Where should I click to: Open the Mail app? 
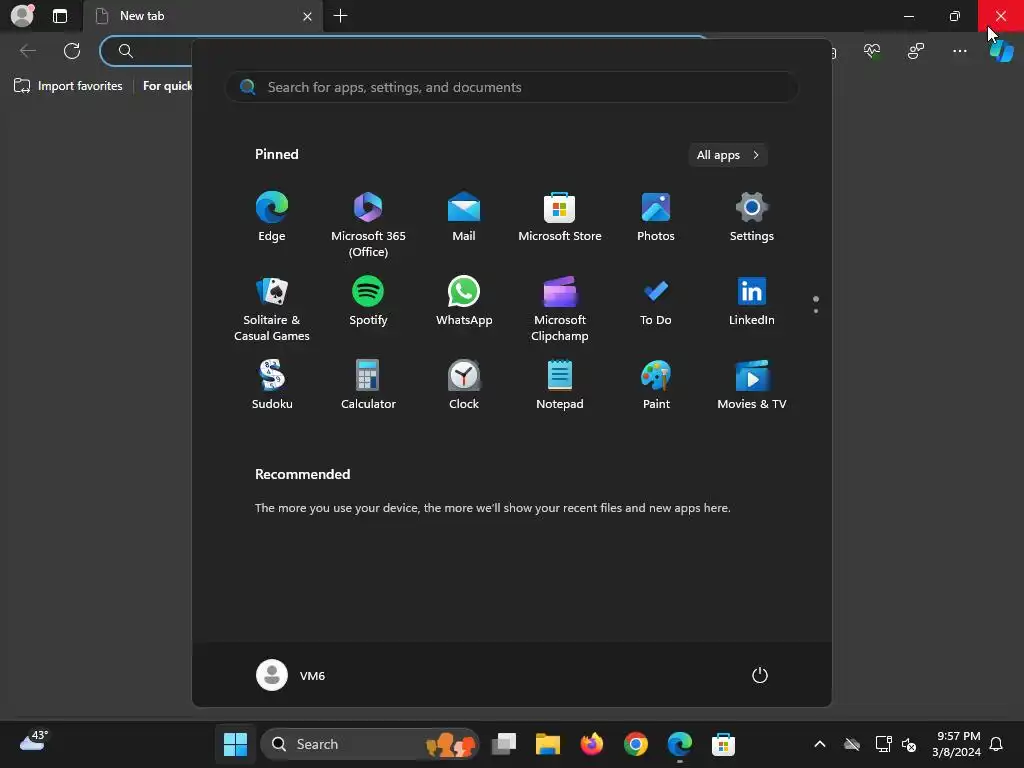tap(464, 217)
